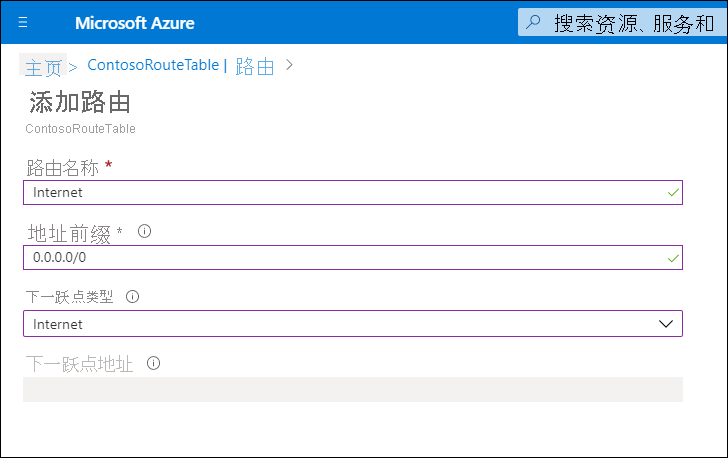Click the 添加路由 page title
This screenshot has width=728, height=458.
(80, 102)
